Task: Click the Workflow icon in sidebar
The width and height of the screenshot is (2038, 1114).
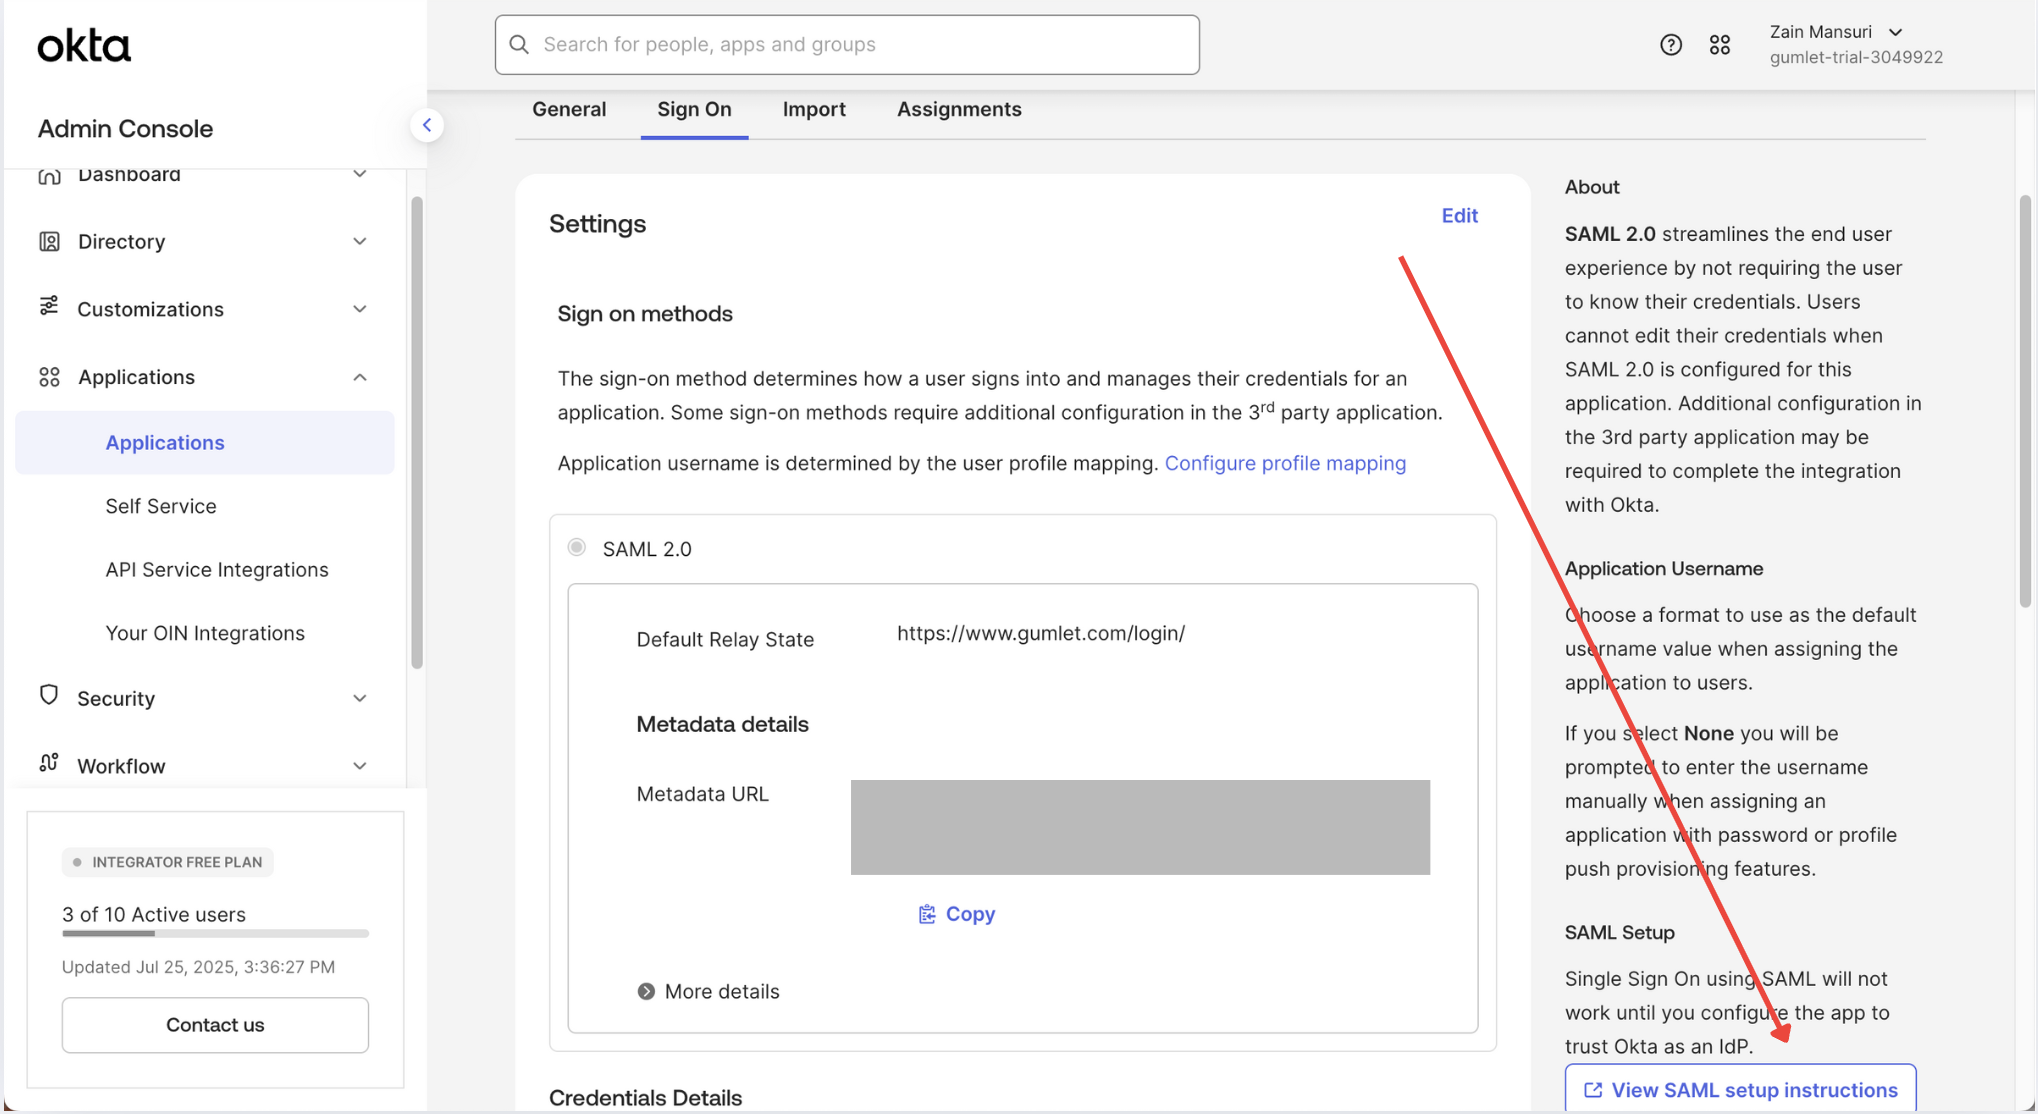Action: pyautogui.click(x=49, y=763)
